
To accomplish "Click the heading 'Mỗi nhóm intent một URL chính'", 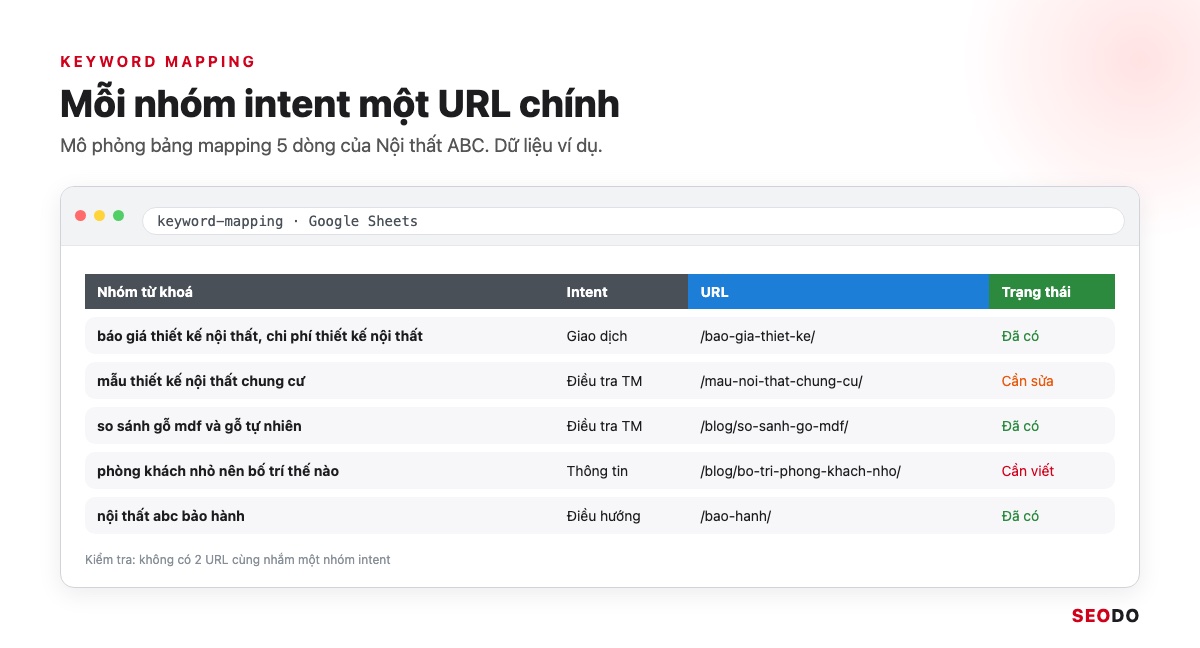I will pos(340,104).
